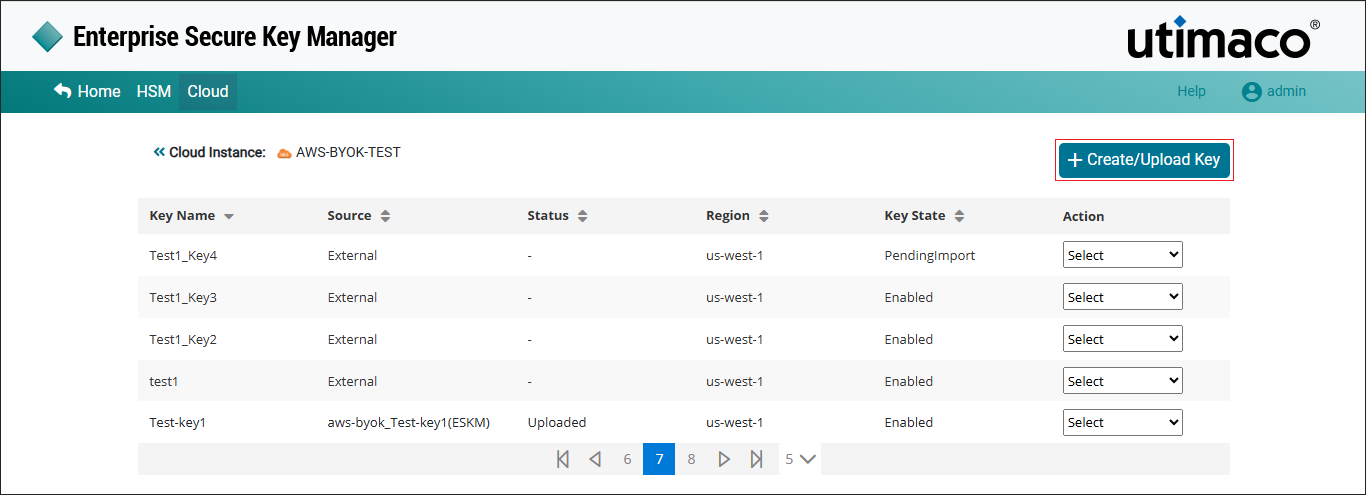Sort by Status column arrows
Image resolution: width=1366 pixels, height=495 pixels.
tap(582, 216)
